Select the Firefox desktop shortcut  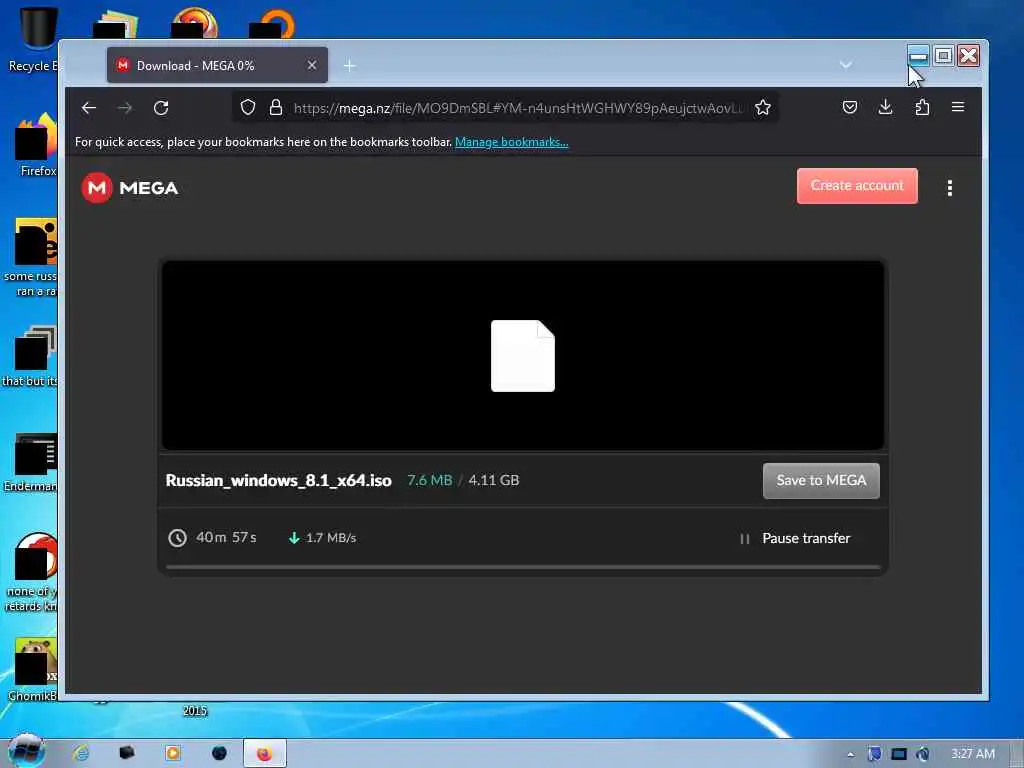37,145
